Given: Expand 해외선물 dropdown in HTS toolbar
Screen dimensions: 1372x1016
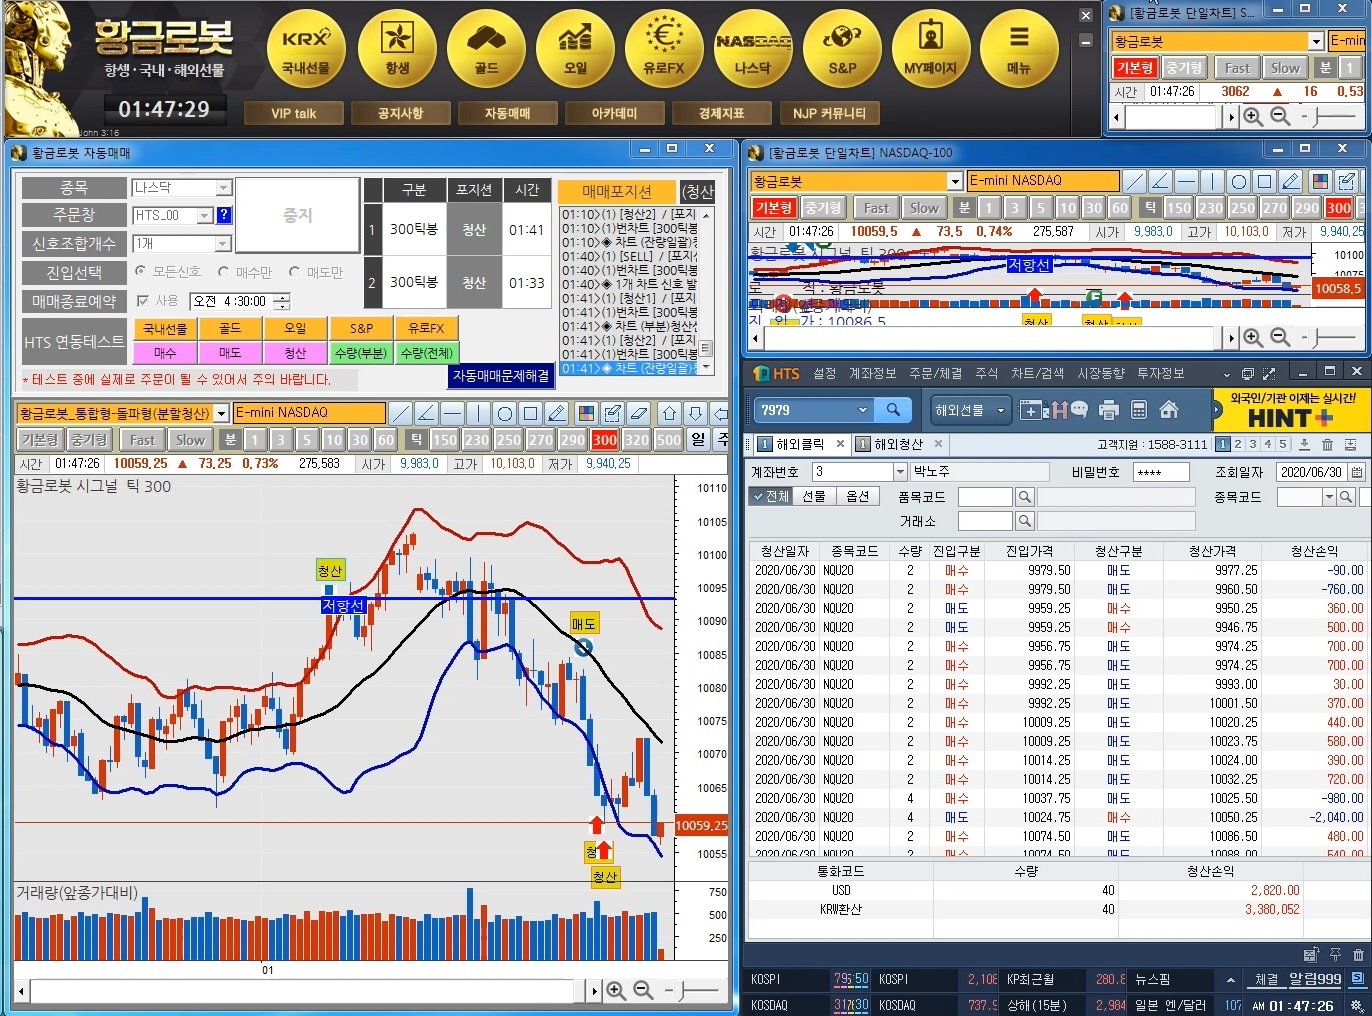Looking at the screenshot, I should pyautogui.click(x=1000, y=410).
